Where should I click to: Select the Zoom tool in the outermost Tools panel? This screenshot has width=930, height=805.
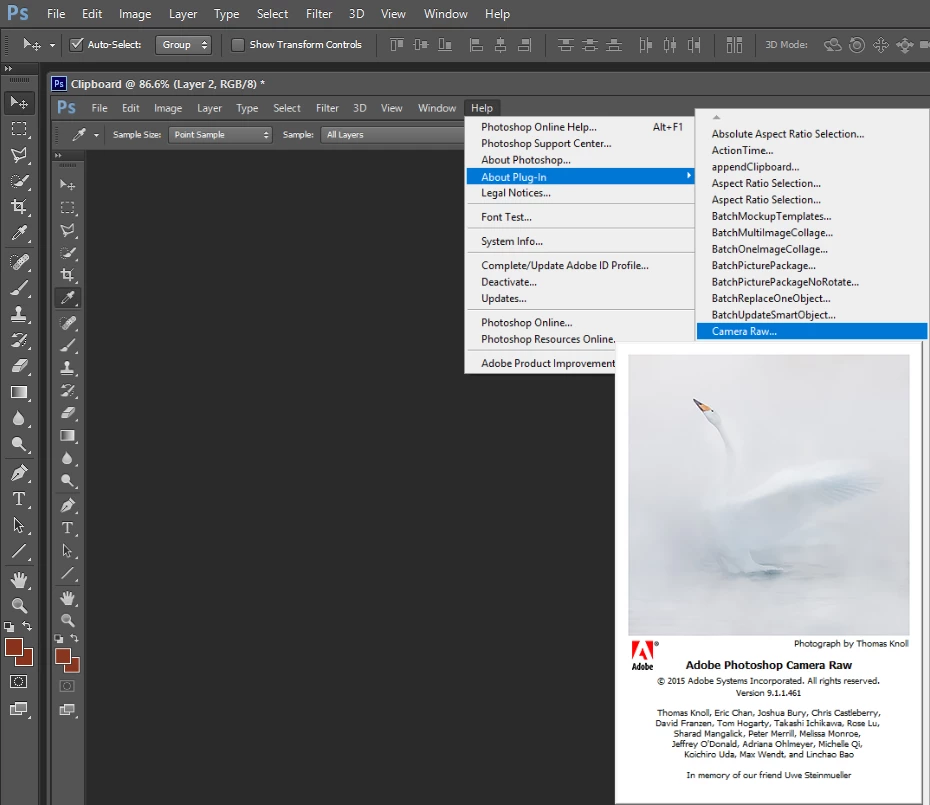[19, 605]
